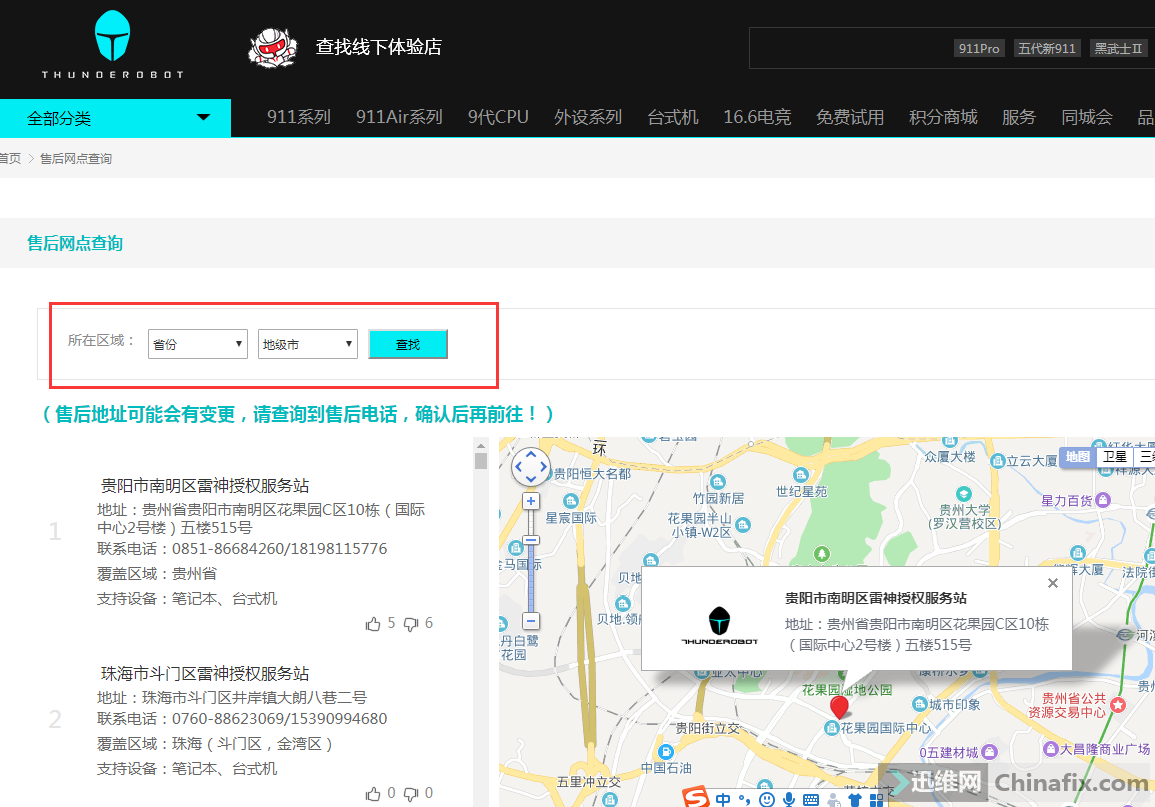
Task: Click 星宸国际 map marker
Action: pos(571,501)
